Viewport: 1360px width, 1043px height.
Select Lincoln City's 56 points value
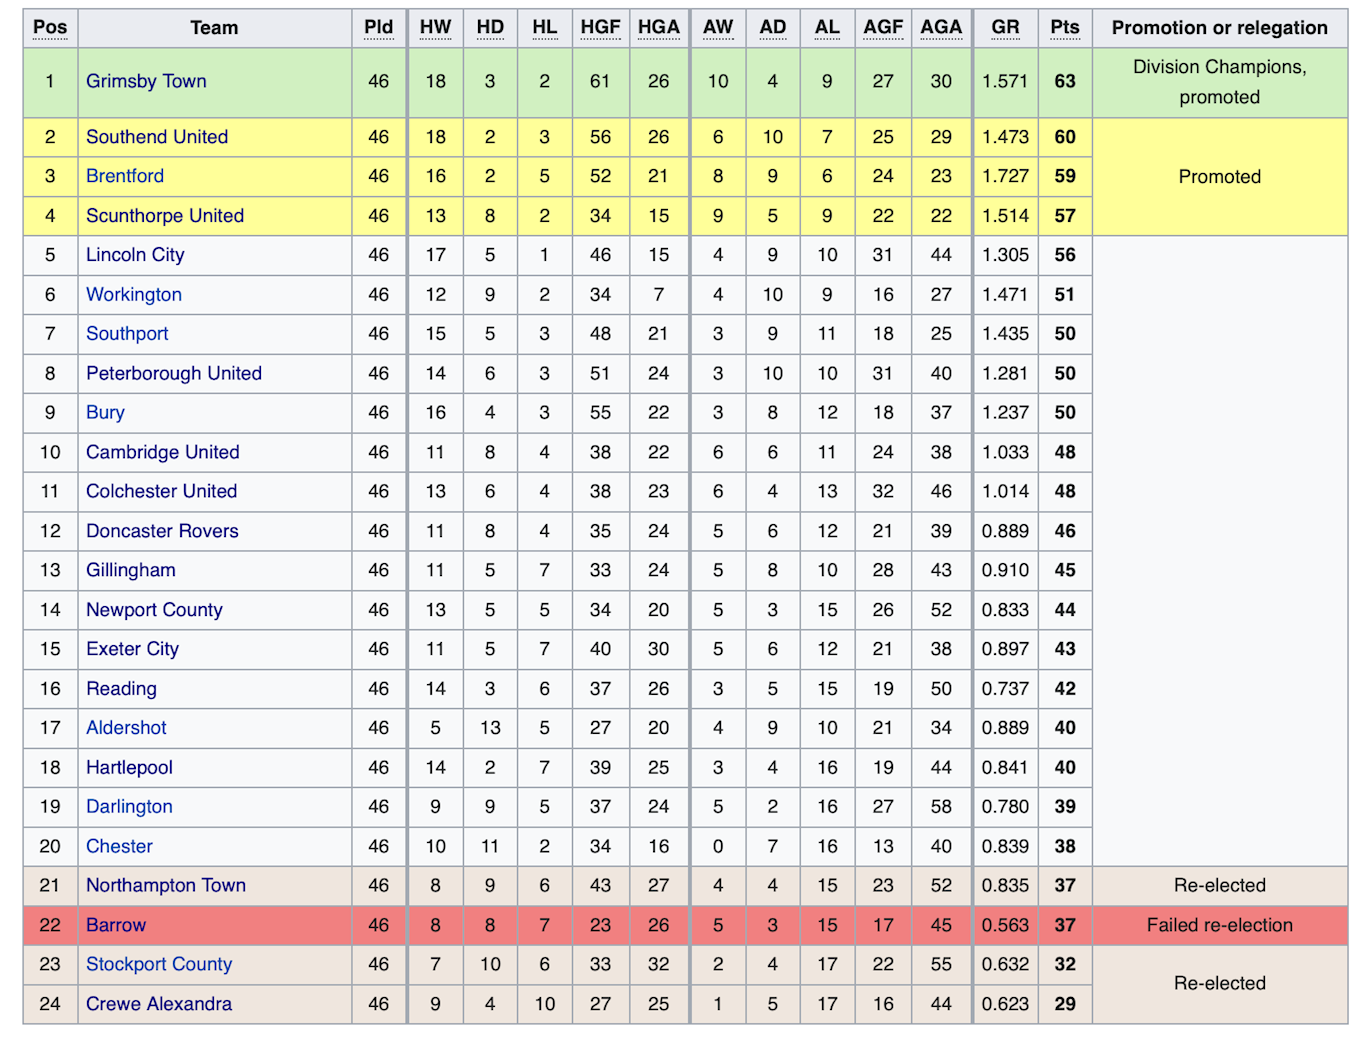click(1065, 255)
